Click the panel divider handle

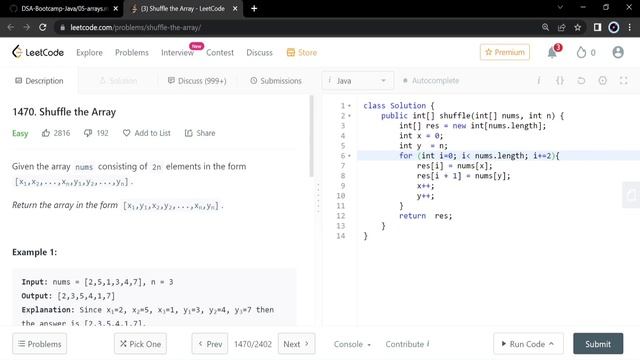point(318,198)
